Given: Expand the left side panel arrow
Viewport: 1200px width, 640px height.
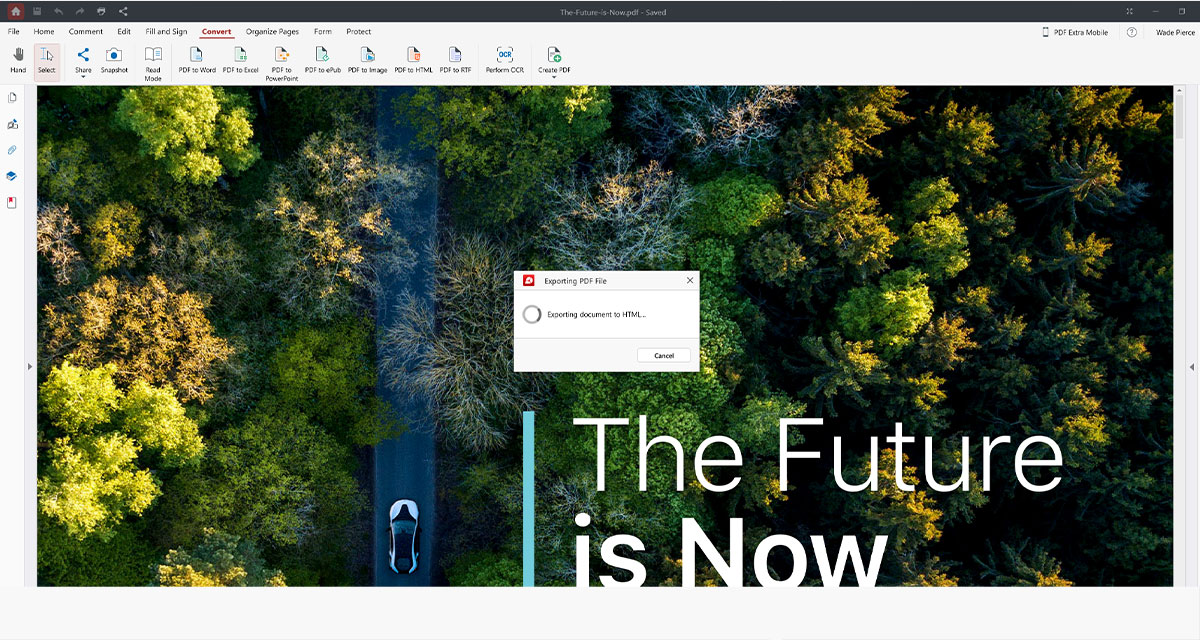Looking at the screenshot, I should pos(29,367).
